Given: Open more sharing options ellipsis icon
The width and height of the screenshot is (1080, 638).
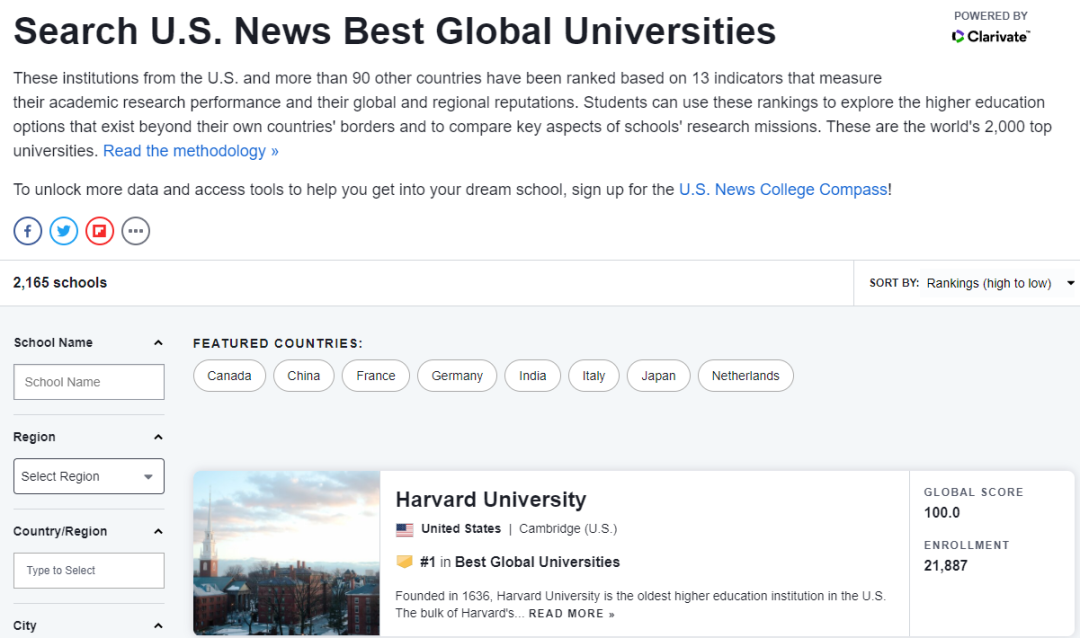Looking at the screenshot, I should click(136, 231).
